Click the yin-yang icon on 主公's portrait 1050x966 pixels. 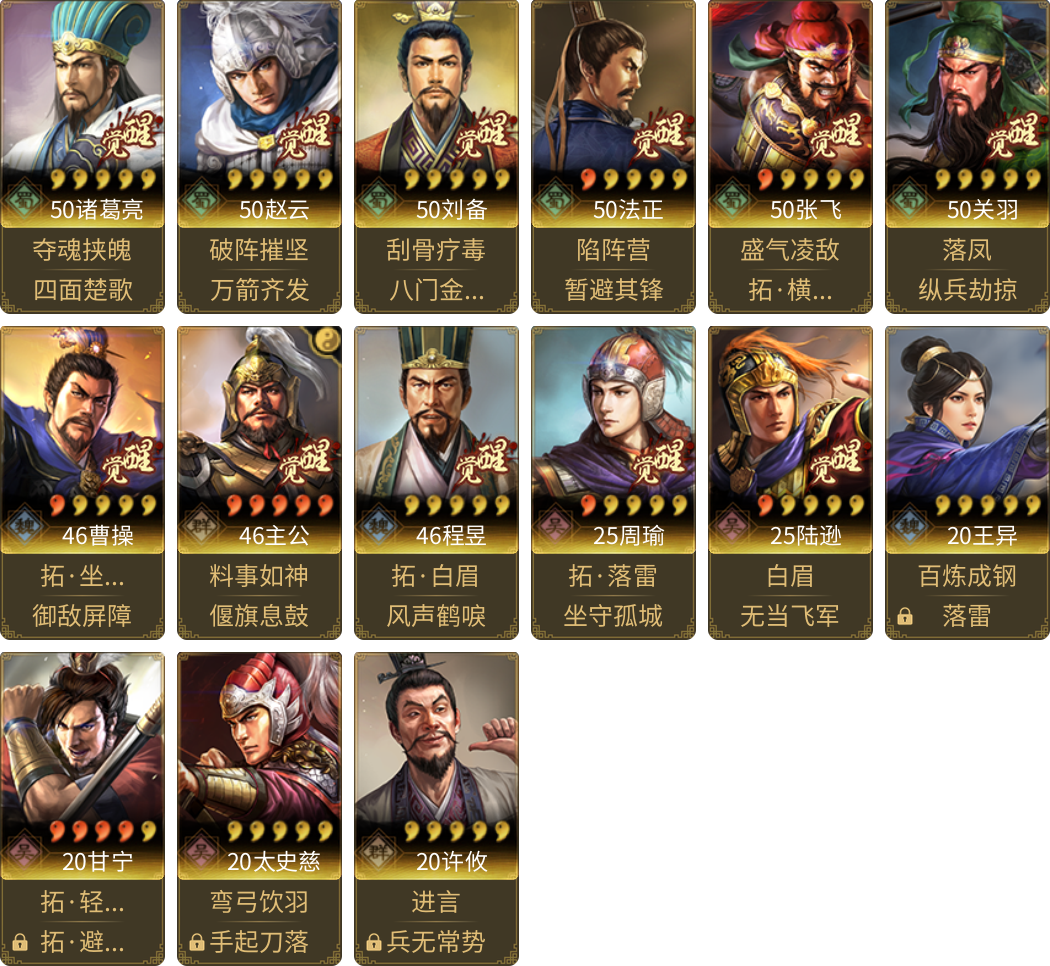[326, 339]
